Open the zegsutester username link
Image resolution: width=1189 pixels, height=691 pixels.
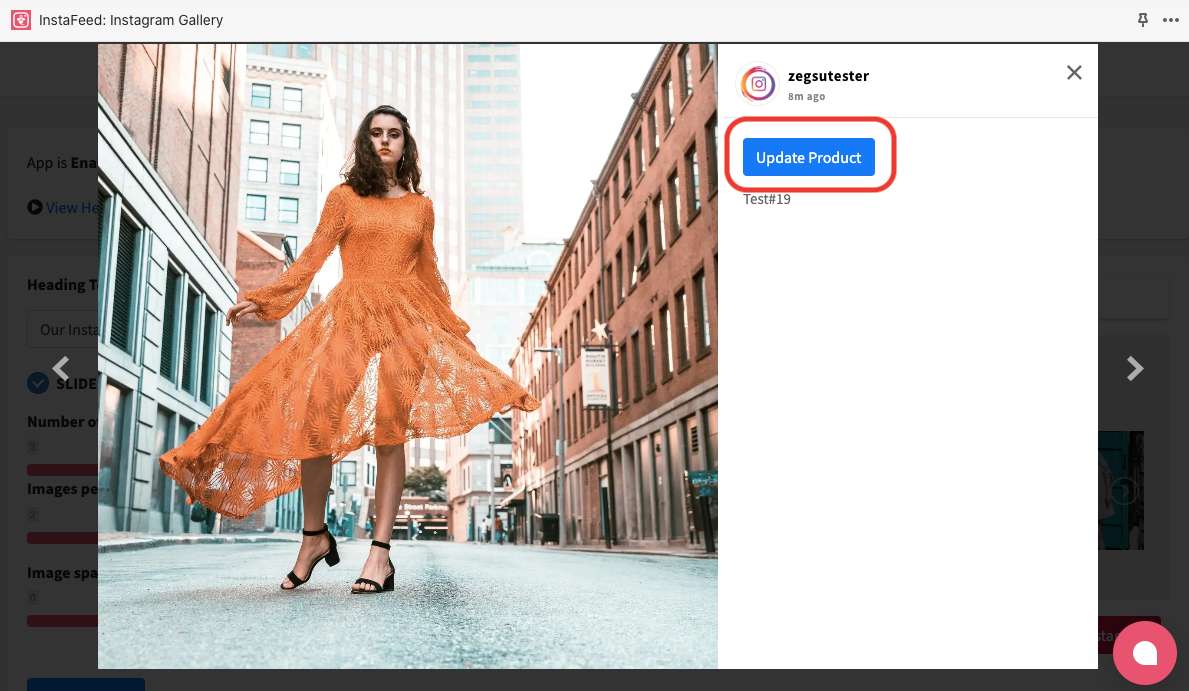(x=828, y=76)
